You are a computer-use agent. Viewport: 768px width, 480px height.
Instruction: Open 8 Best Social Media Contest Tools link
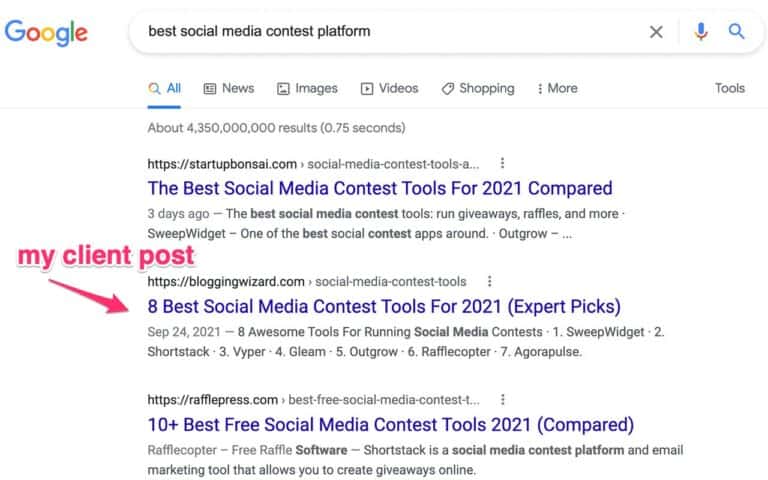click(x=384, y=307)
